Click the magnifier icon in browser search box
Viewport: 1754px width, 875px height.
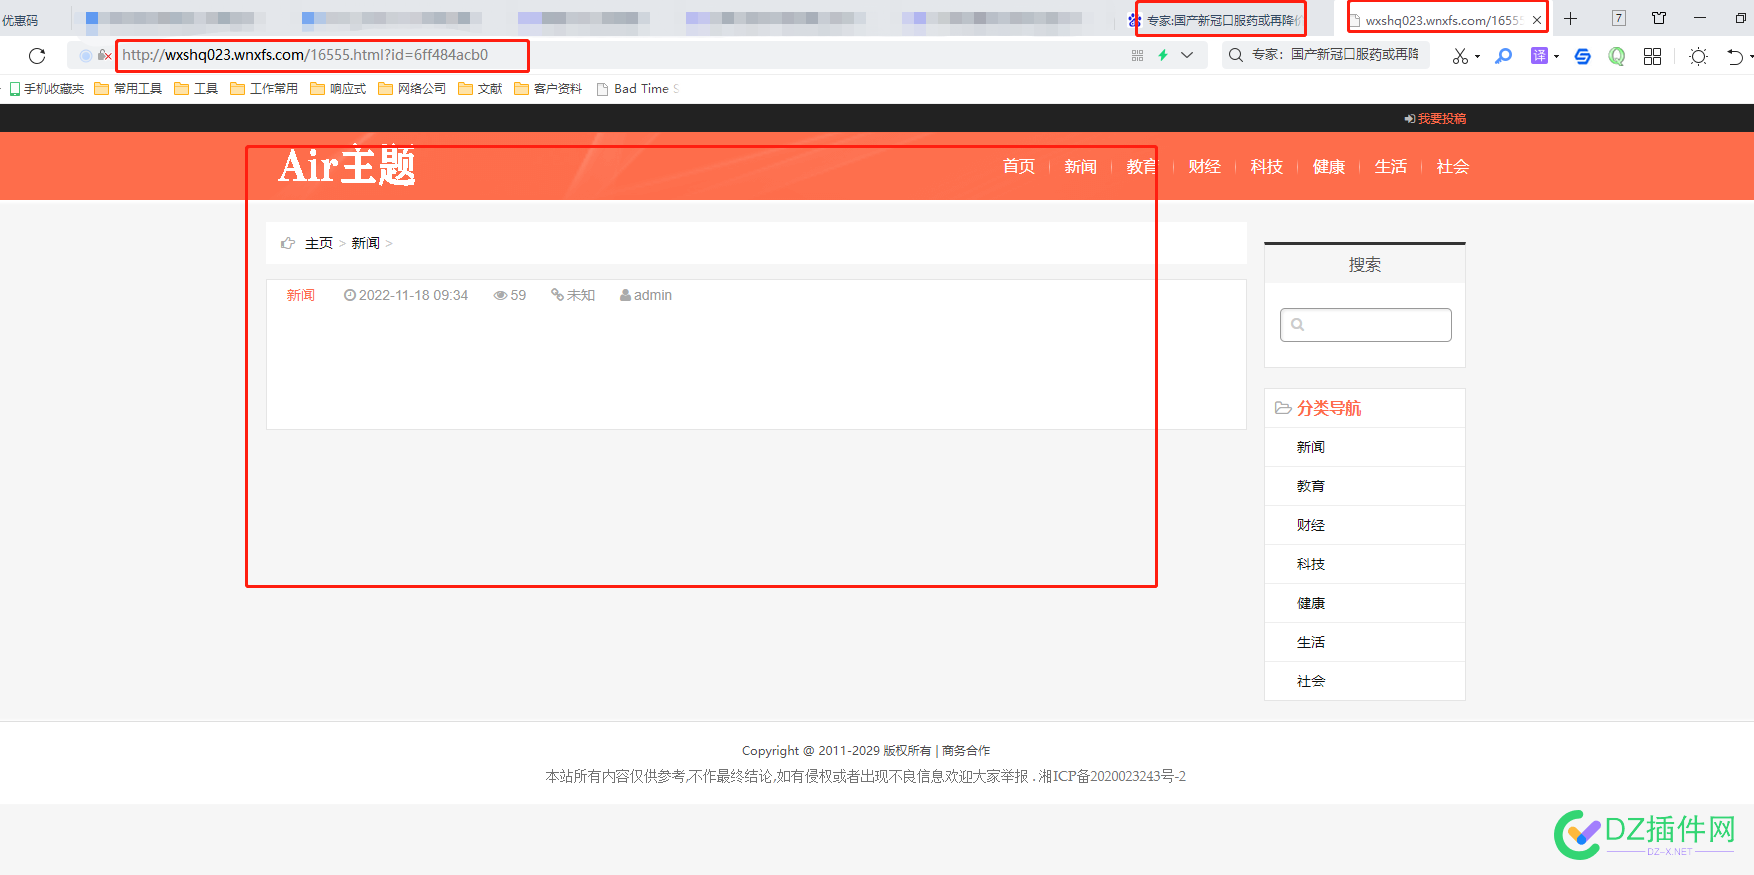1236,55
